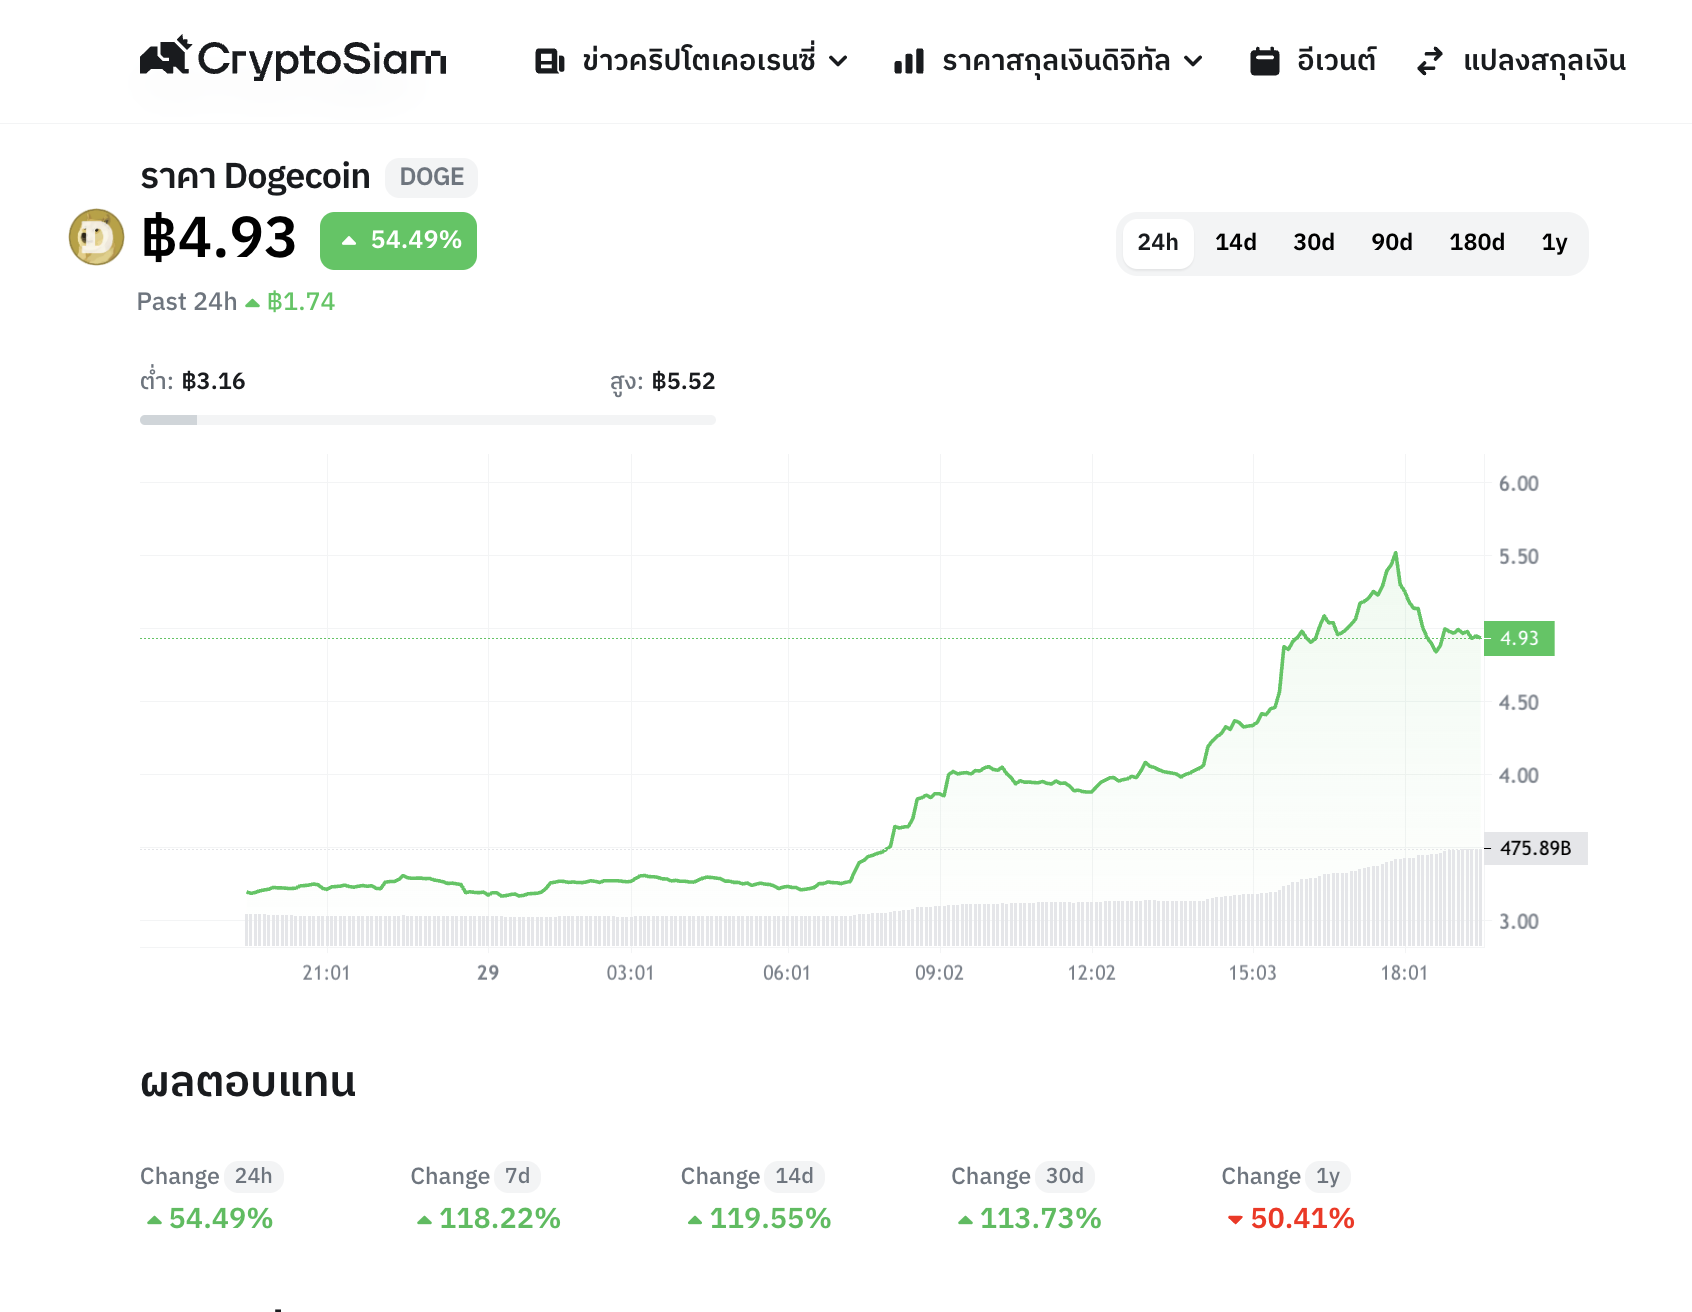Click the สูง: ฿5.52 high value
The height and width of the screenshot is (1312, 1692).
662,382
